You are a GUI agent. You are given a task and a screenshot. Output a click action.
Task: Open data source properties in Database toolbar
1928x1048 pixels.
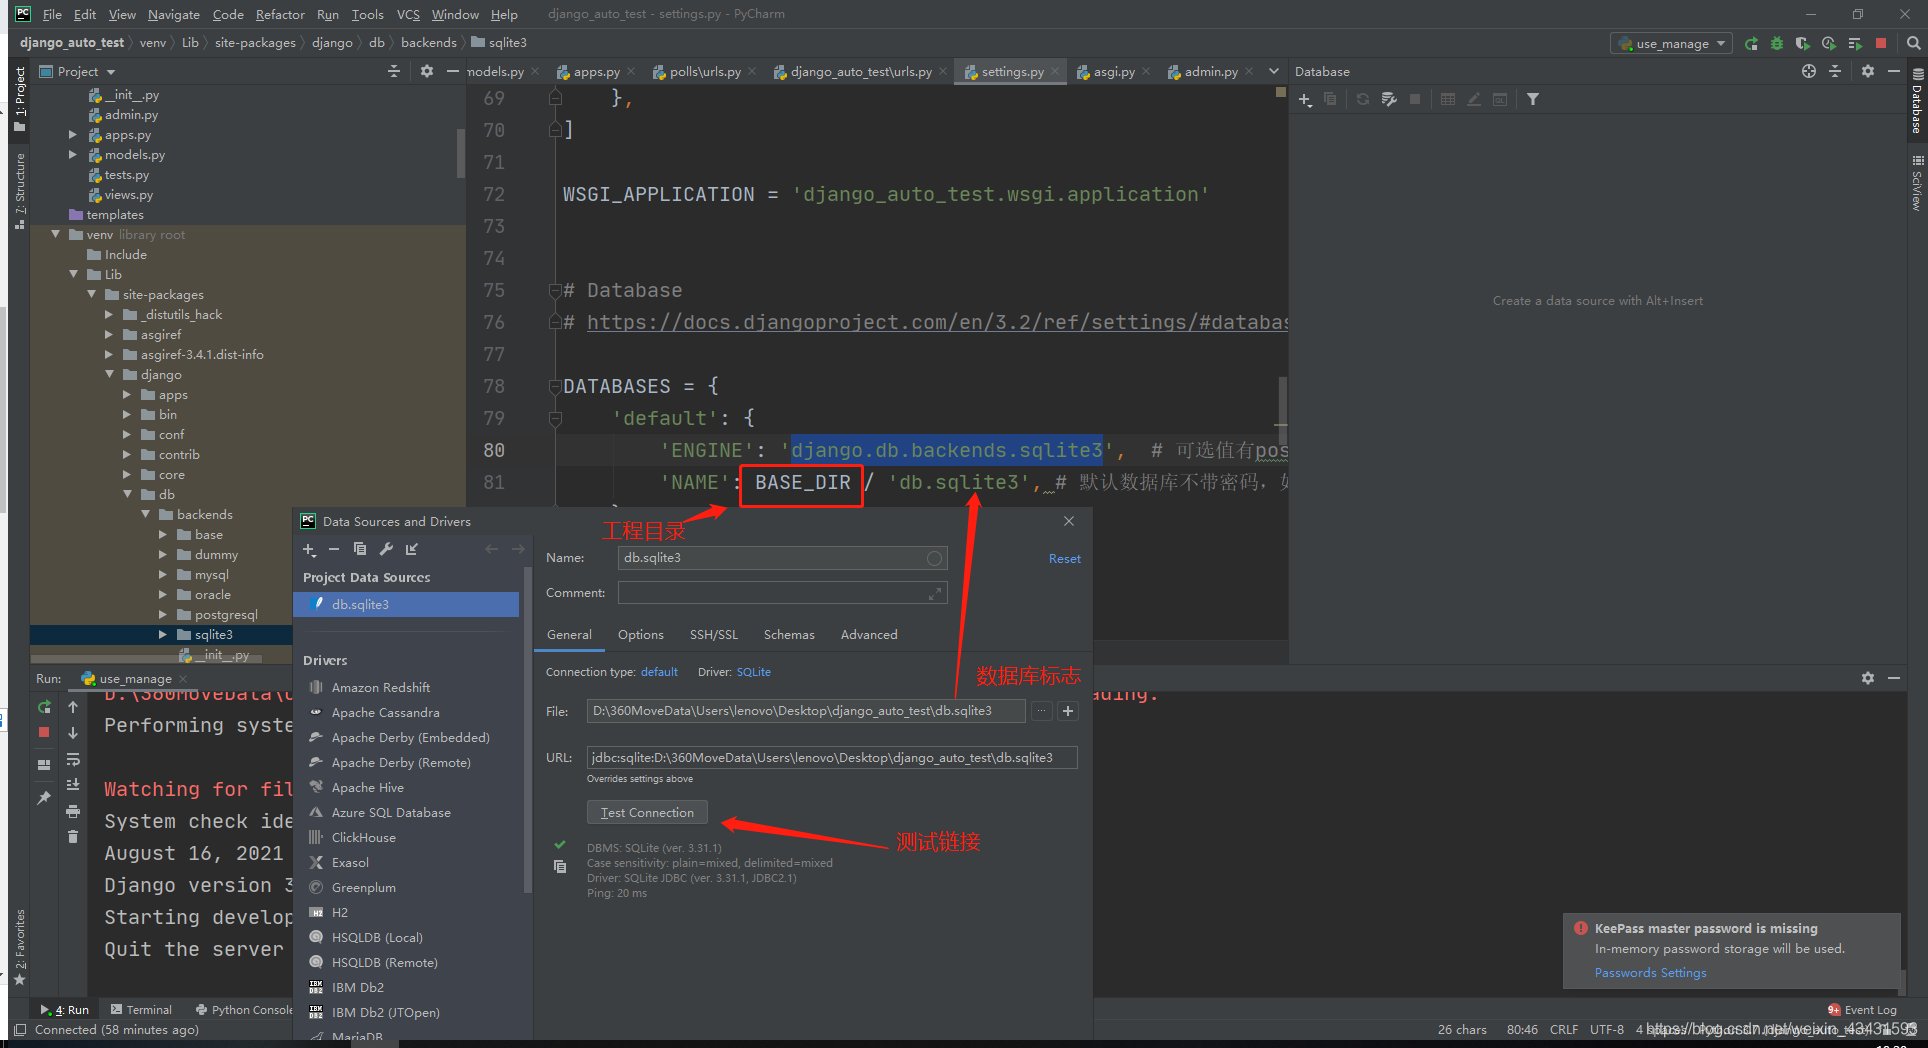(1389, 100)
